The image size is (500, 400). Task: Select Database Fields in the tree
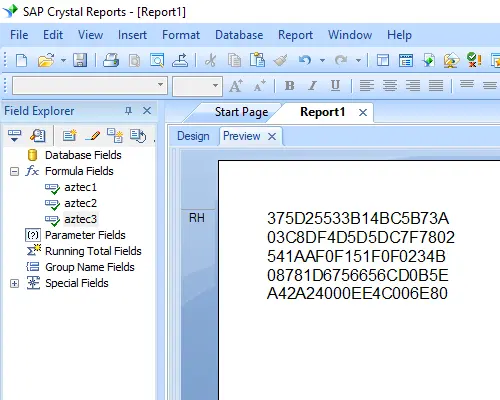click(x=83, y=155)
